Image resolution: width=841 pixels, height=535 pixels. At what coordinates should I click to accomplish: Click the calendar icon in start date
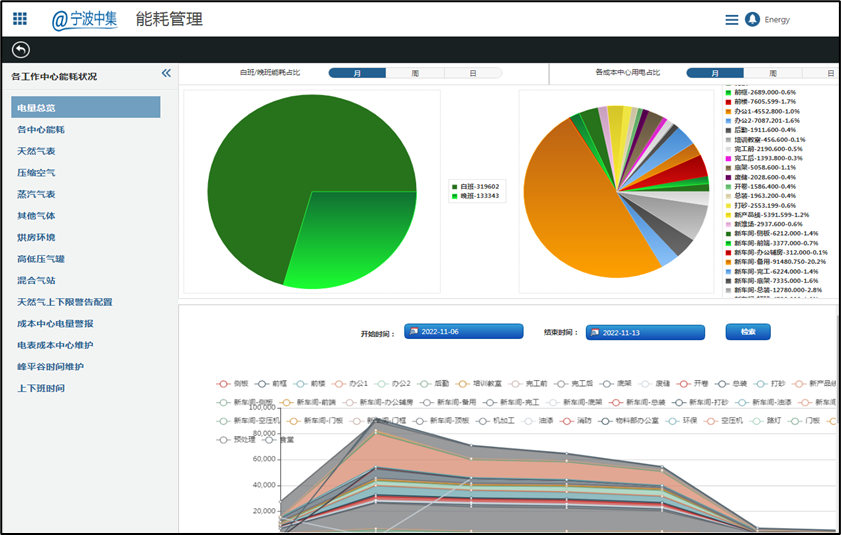414,332
